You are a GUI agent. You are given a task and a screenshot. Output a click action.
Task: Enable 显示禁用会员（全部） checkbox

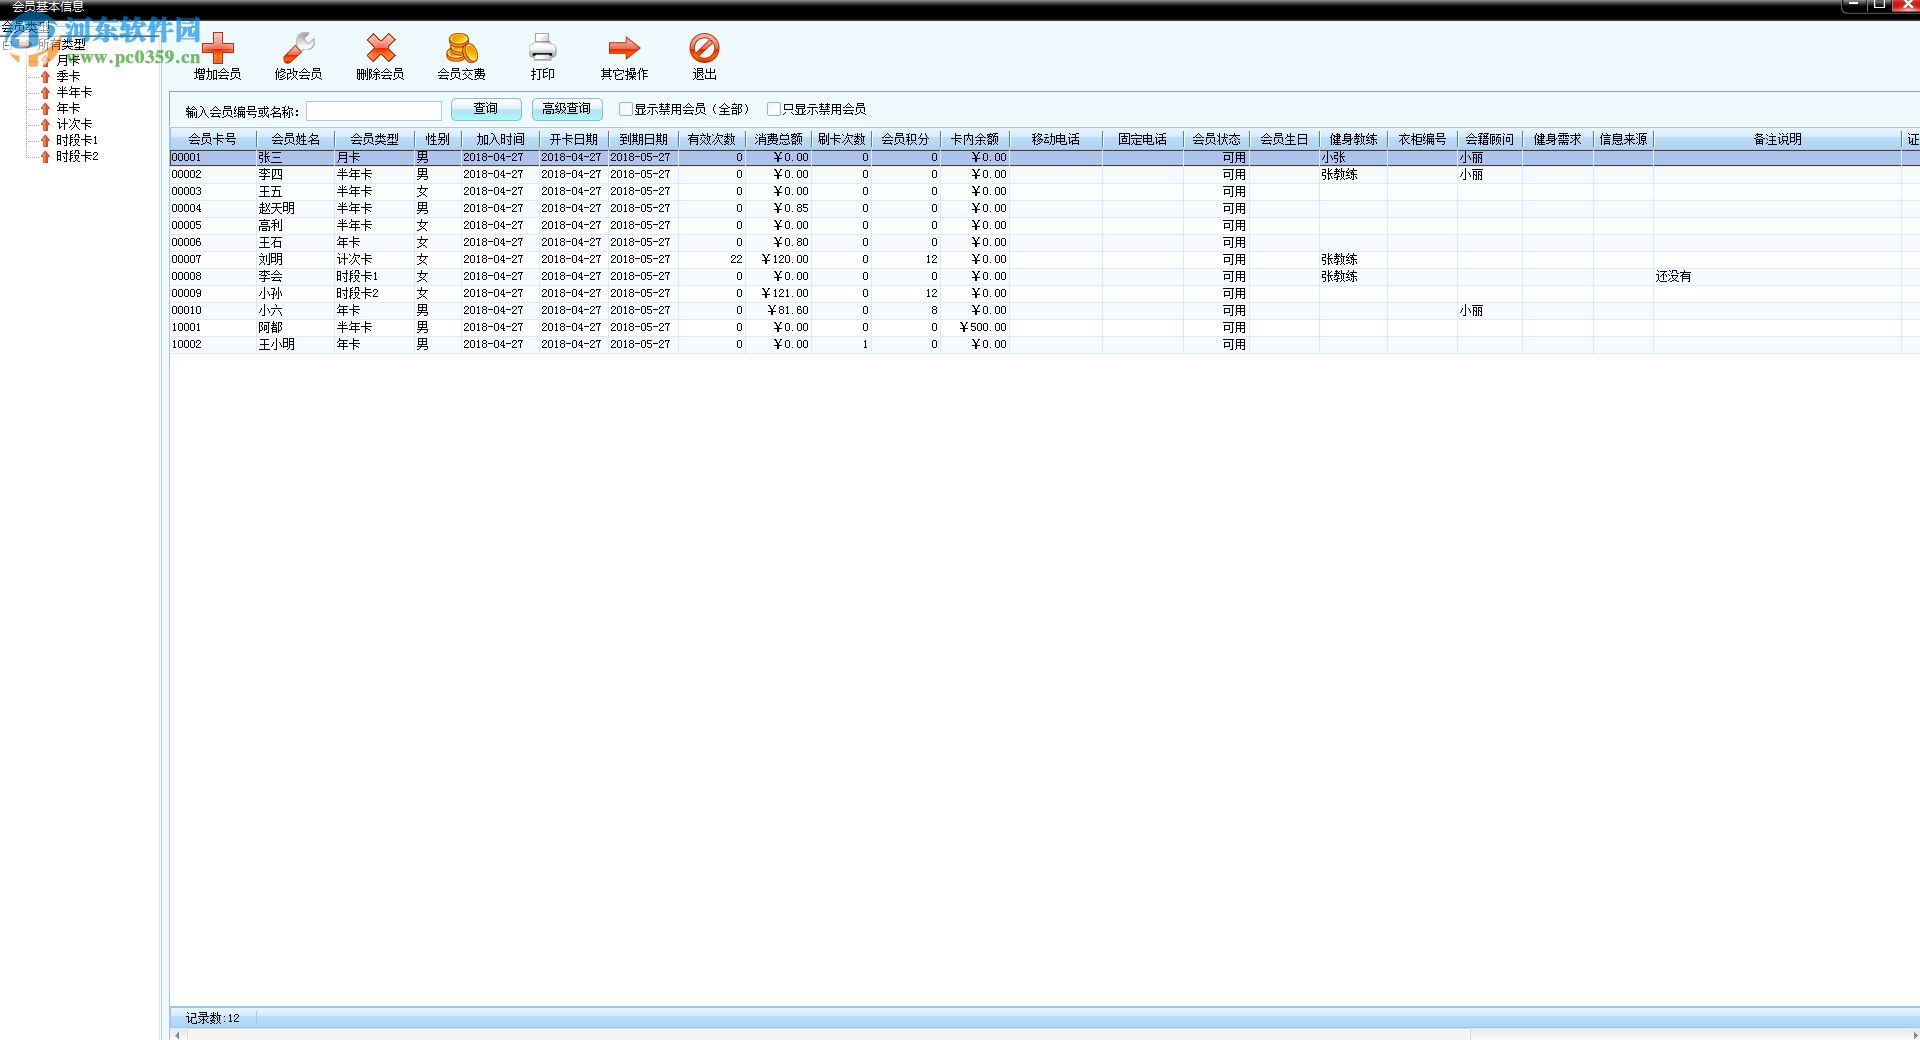[x=626, y=109]
